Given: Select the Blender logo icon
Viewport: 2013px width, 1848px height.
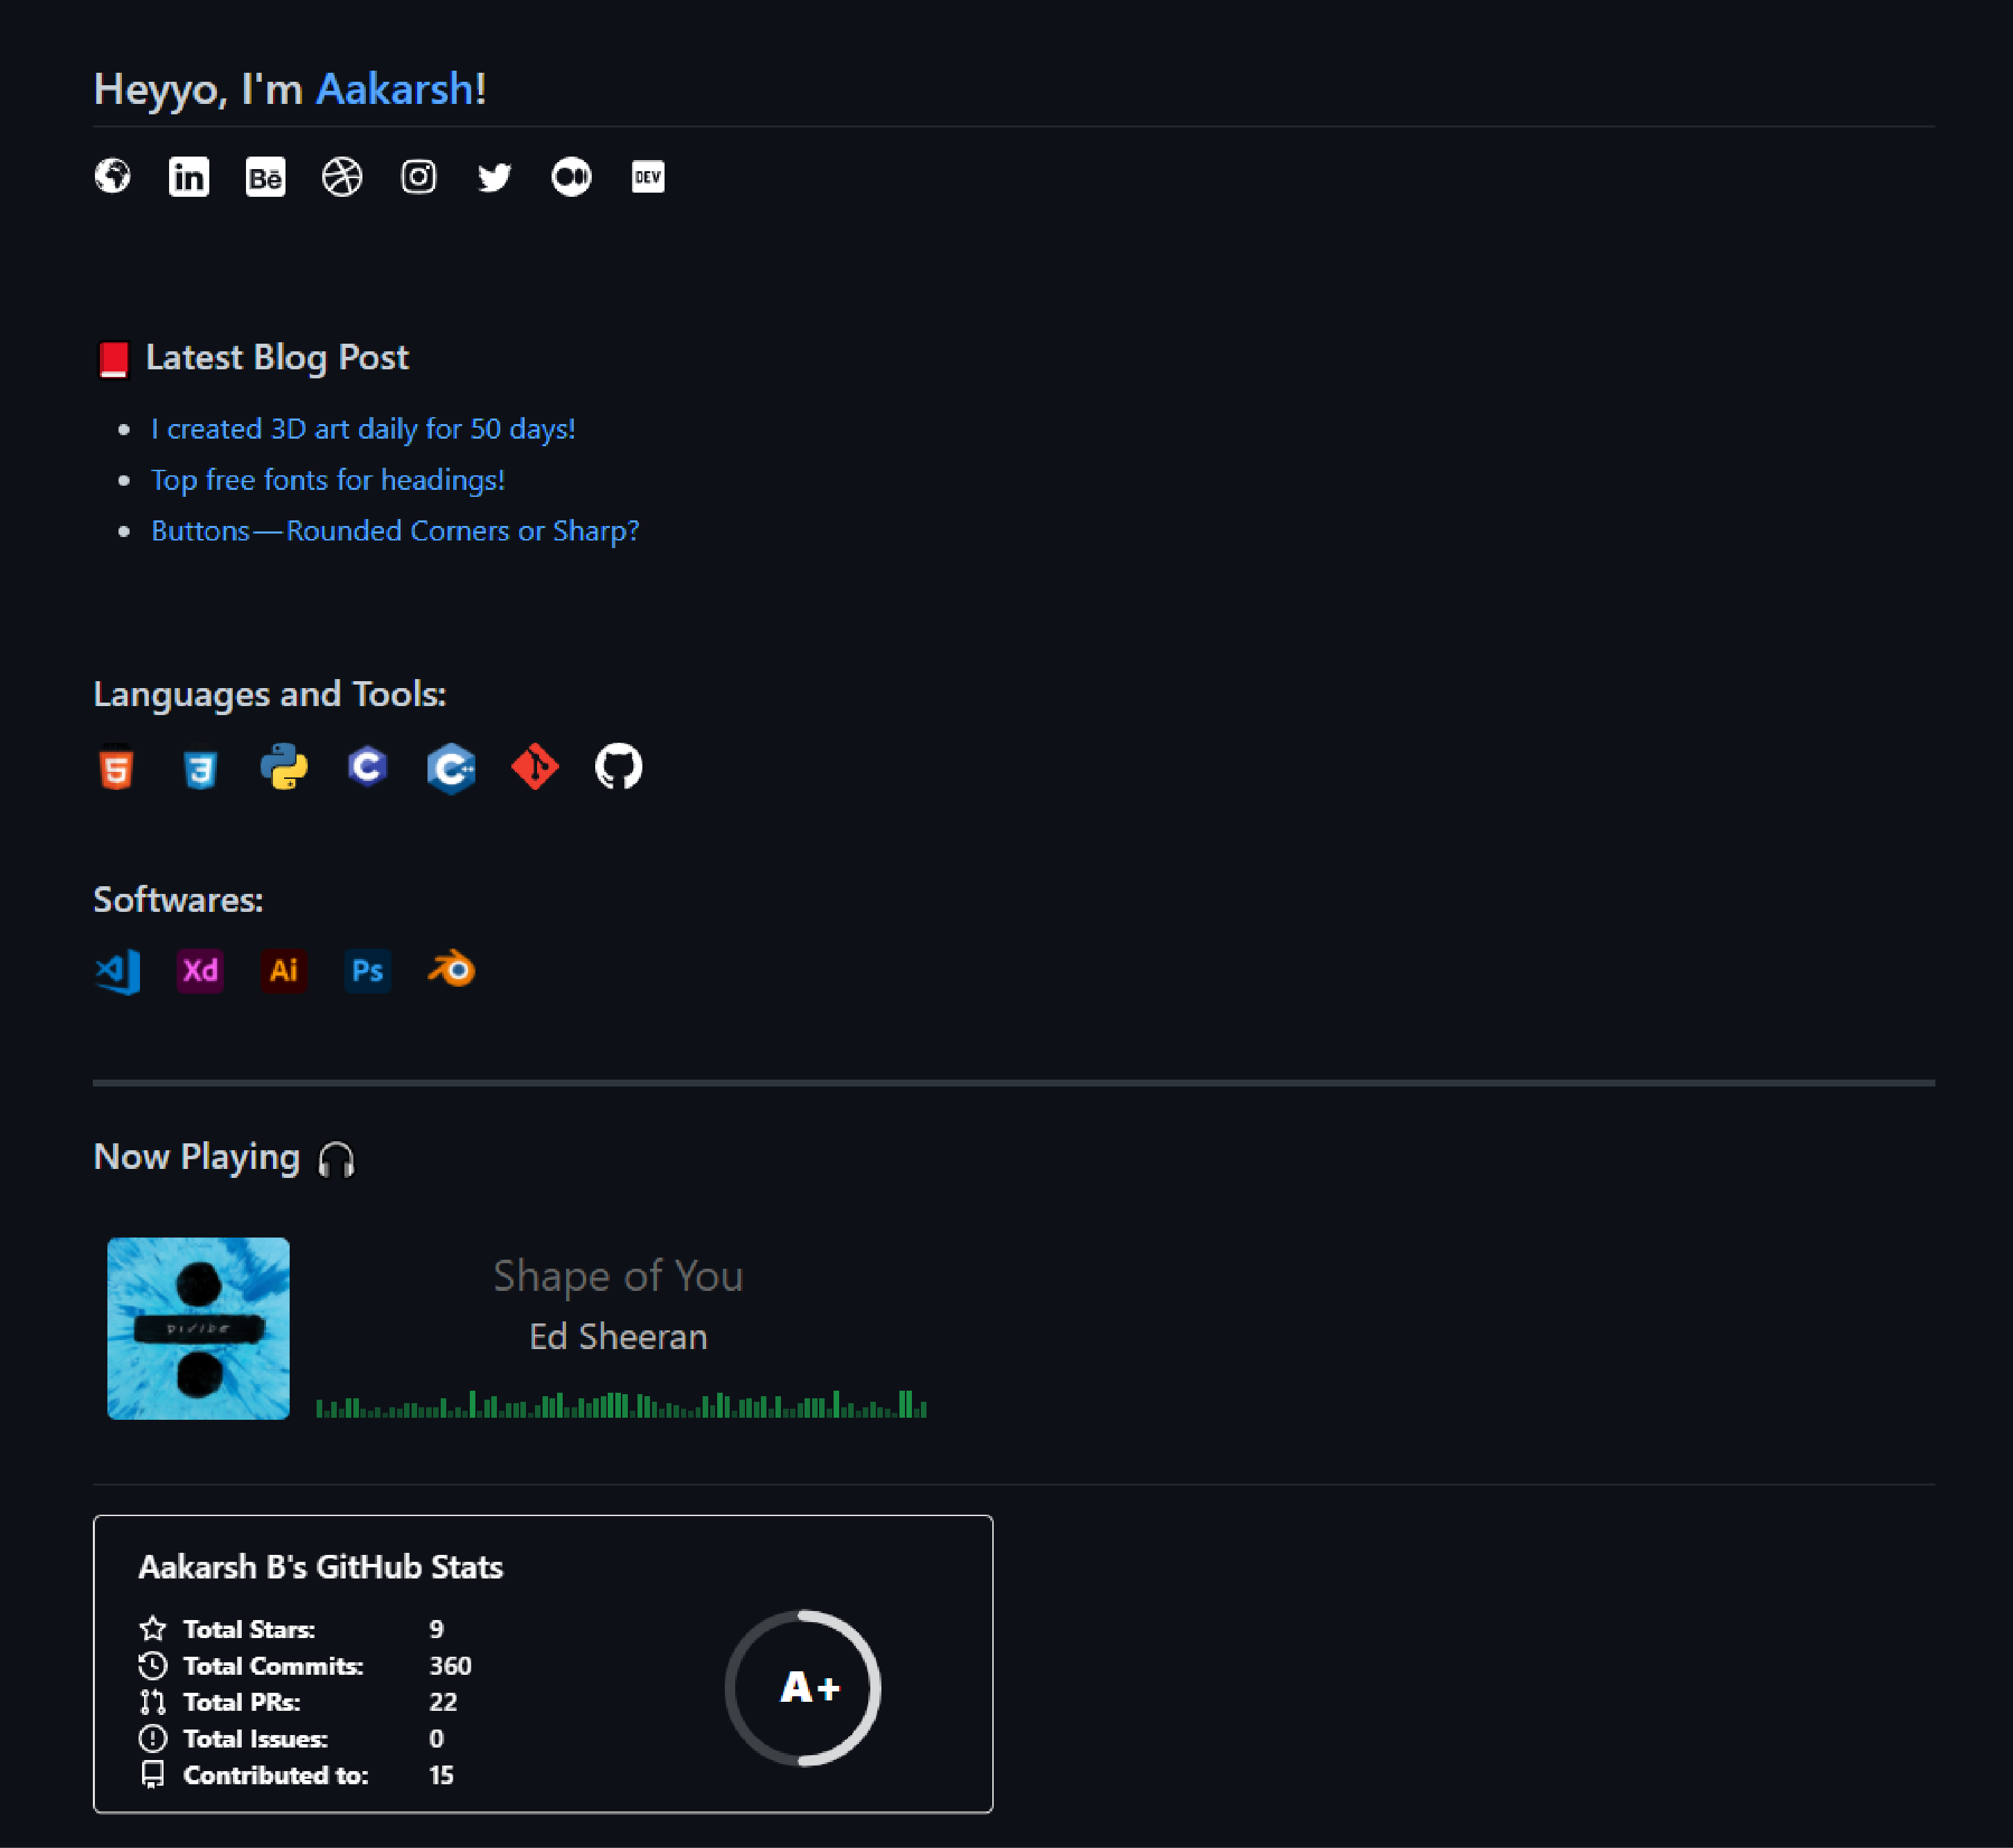Looking at the screenshot, I should pos(451,969).
